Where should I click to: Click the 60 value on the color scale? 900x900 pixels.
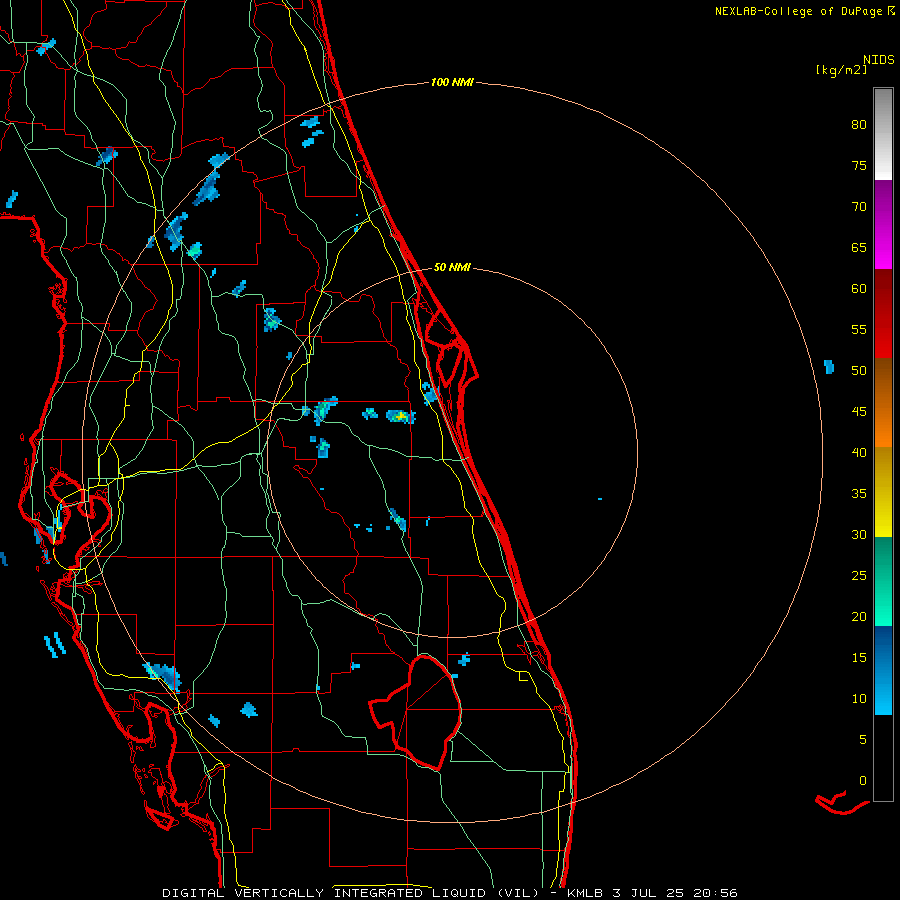pyautogui.click(x=859, y=289)
